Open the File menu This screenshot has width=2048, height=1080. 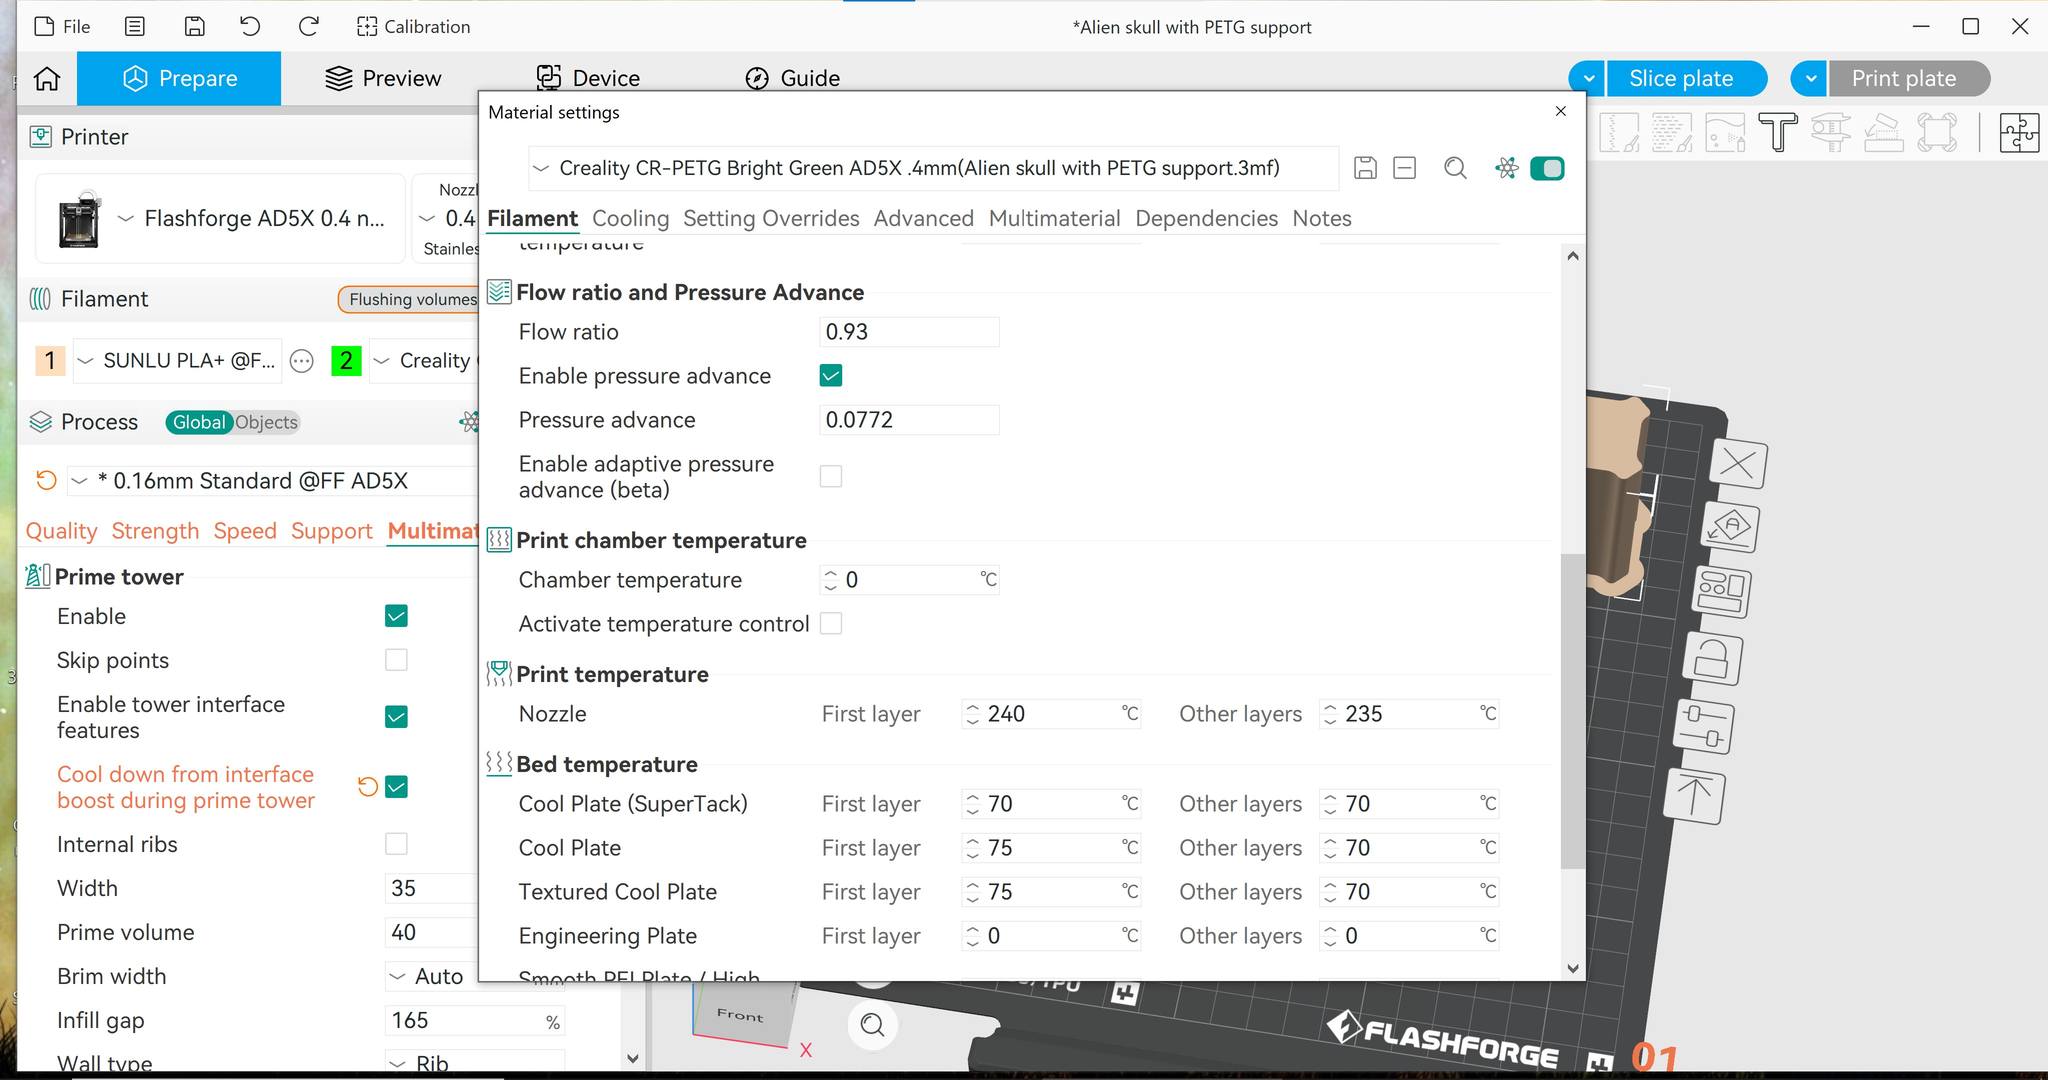[x=62, y=27]
